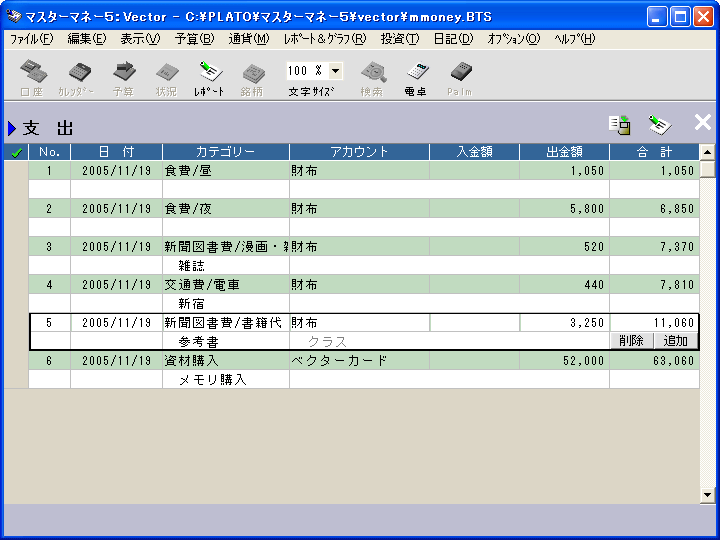Open the ファイル(F) menu
Image resolution: width=720 pixels, height=540 pixels.
[x=32, y=39]
